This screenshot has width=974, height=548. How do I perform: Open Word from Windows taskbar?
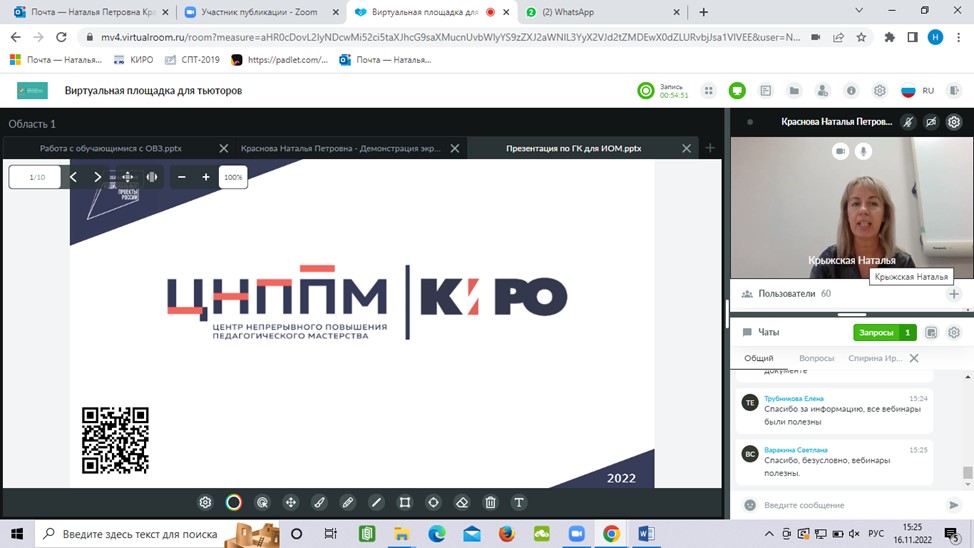click(x=646, y=534)
